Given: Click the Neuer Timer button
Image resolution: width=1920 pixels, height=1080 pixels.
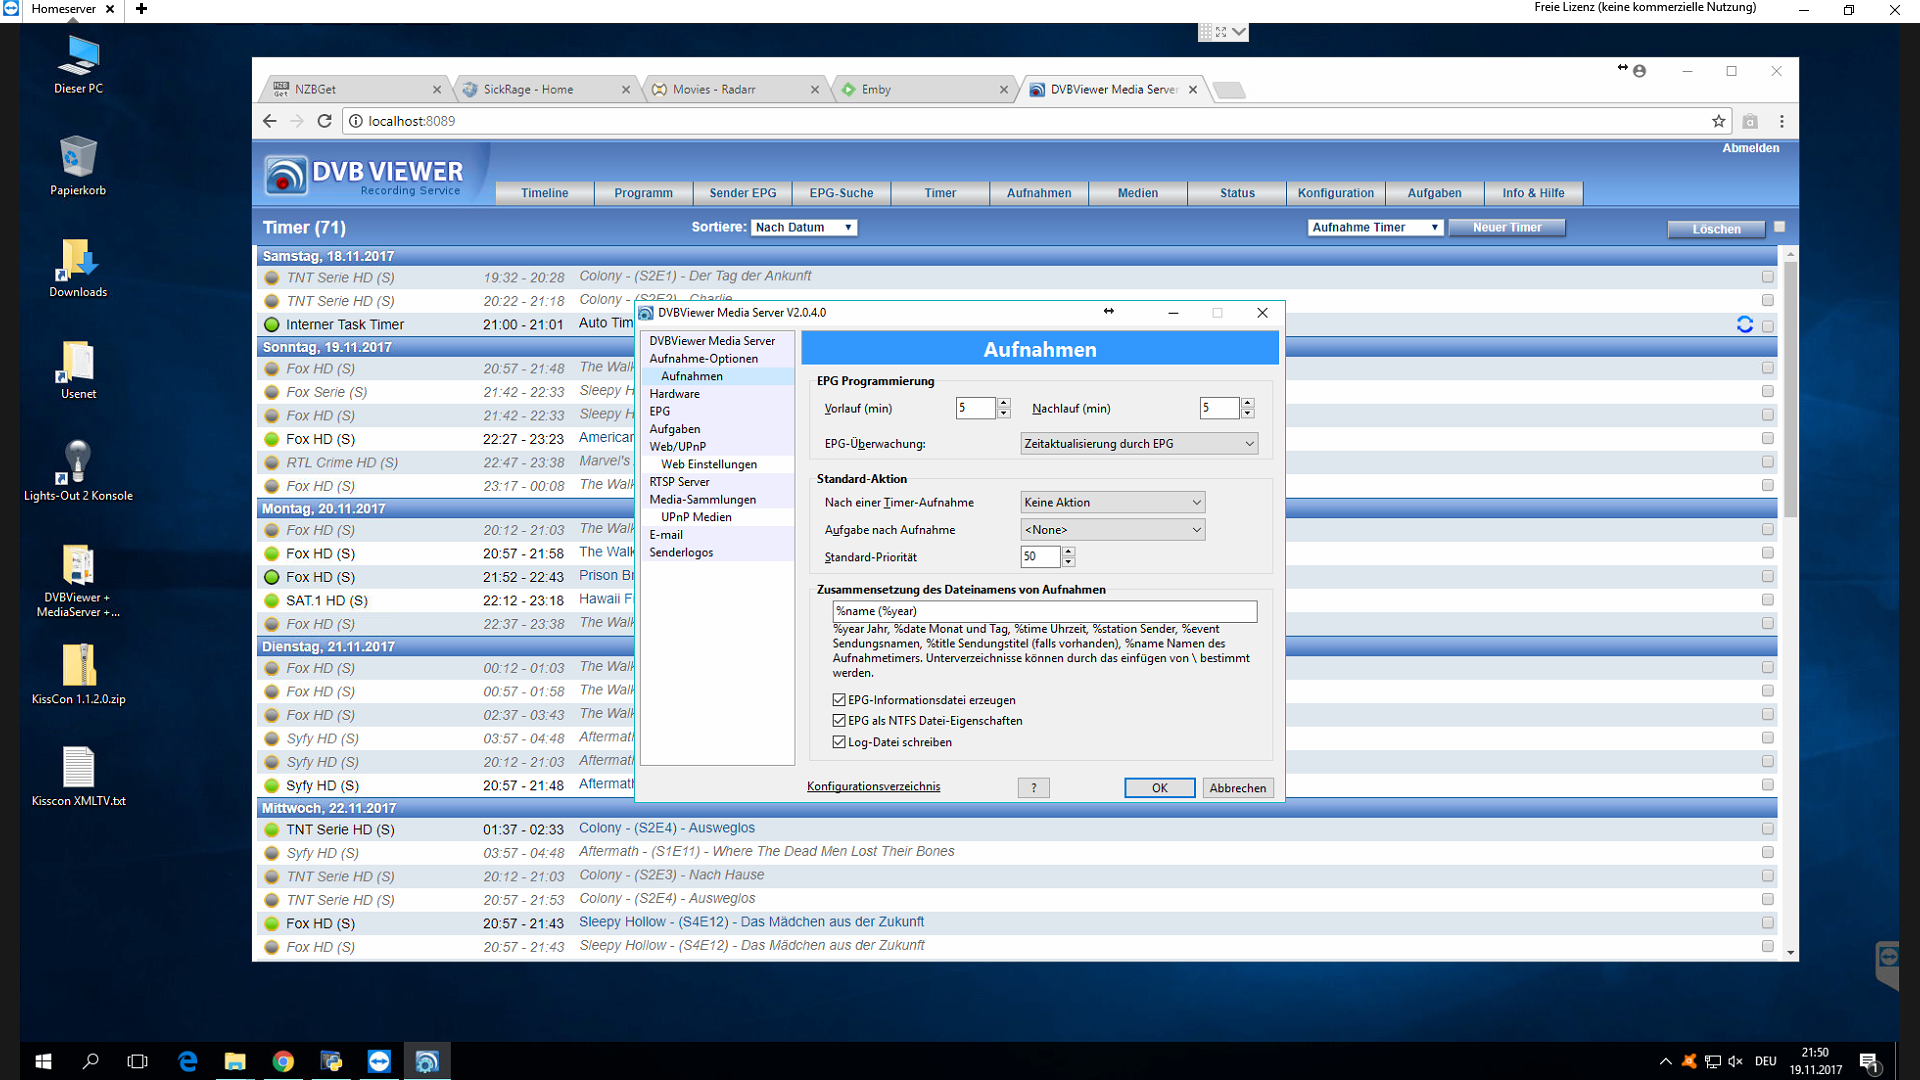Looking at the screenshot, I should tap(1506, 227).
